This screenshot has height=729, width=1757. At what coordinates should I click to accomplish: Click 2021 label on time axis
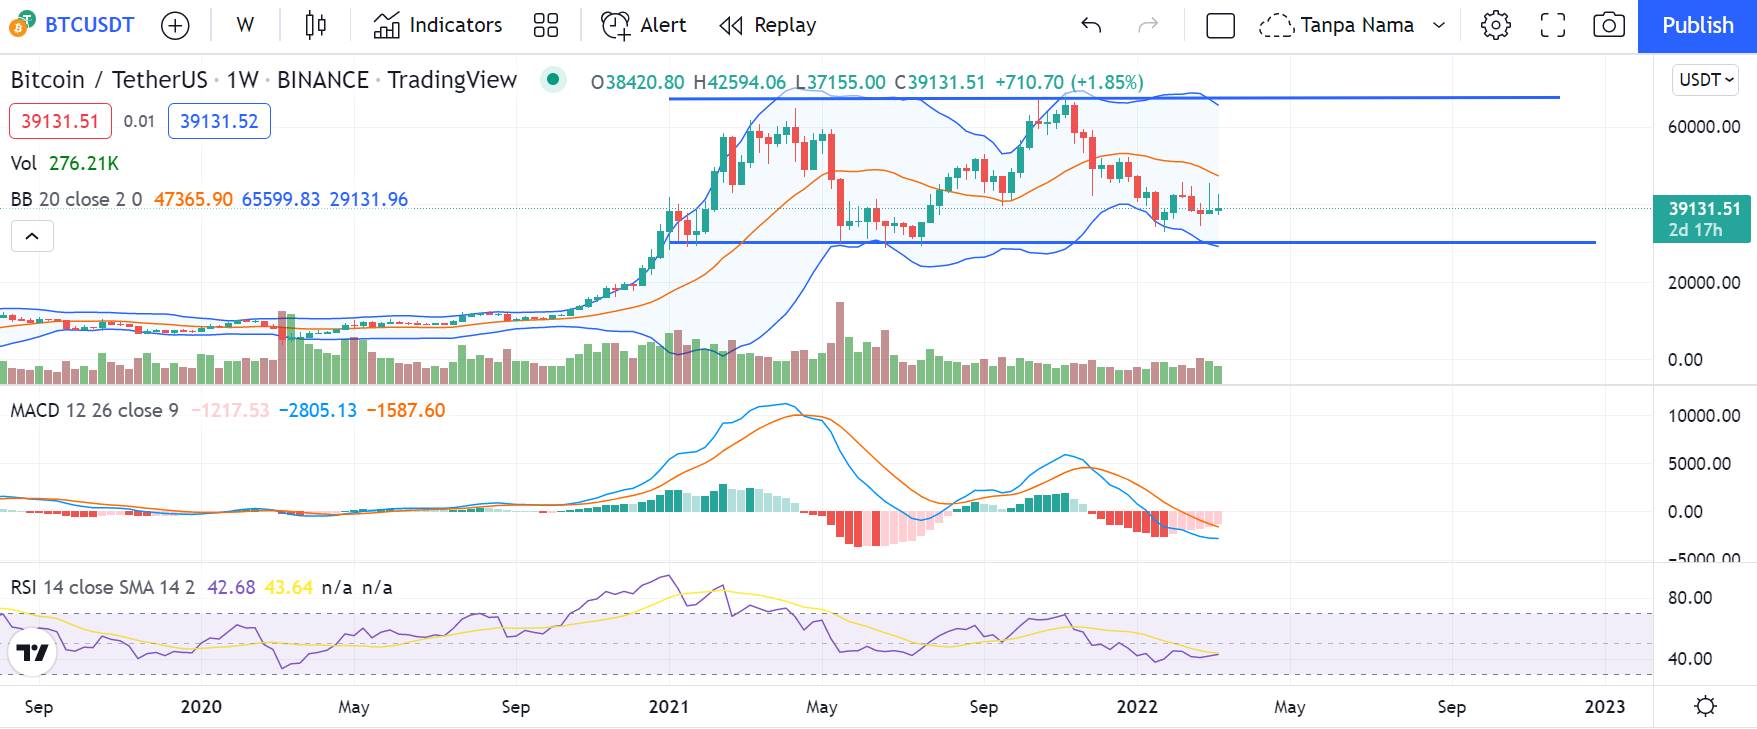pyautogui.click(x=668, y=707)
